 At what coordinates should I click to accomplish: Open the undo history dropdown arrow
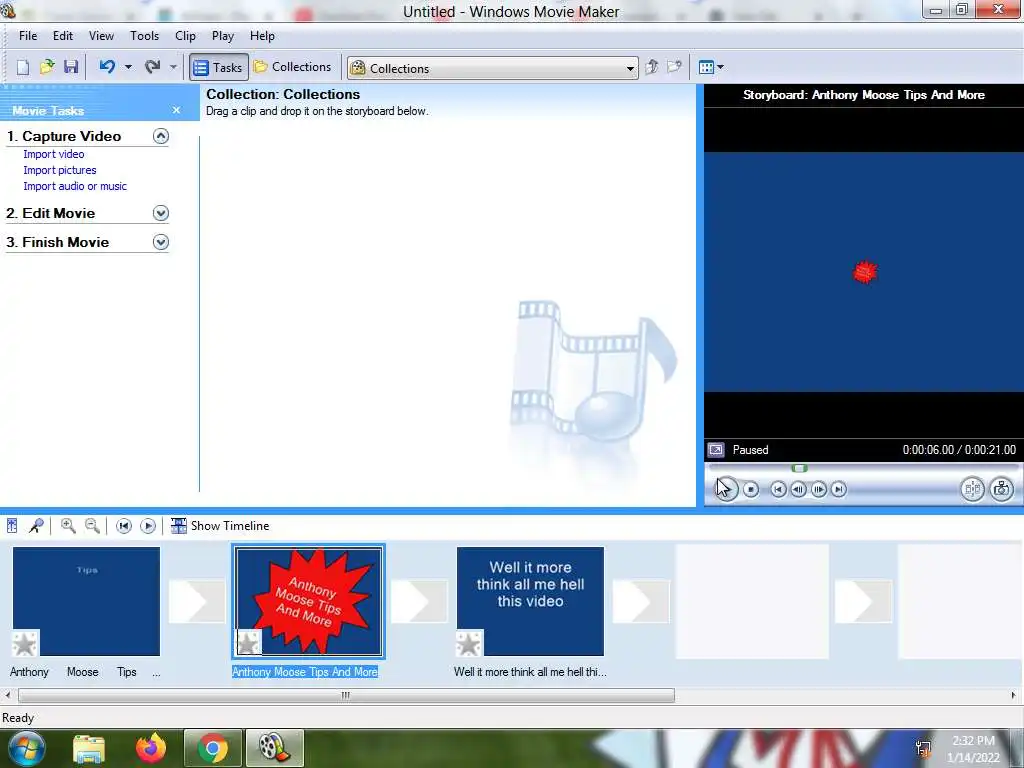click(128, 67)
